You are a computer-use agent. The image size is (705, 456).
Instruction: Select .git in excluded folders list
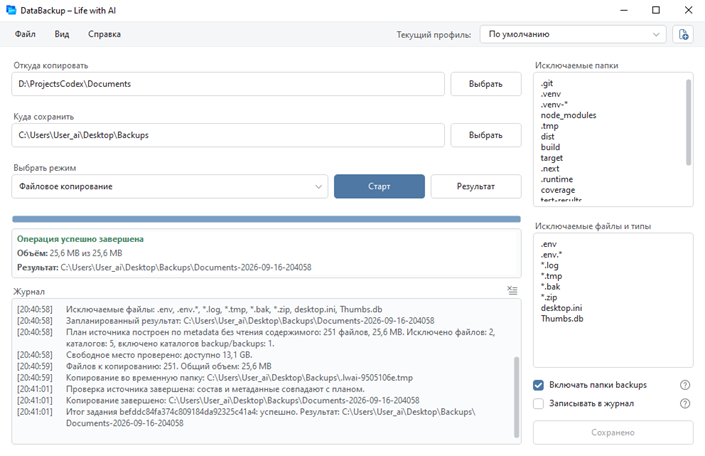tap(547, 83)
